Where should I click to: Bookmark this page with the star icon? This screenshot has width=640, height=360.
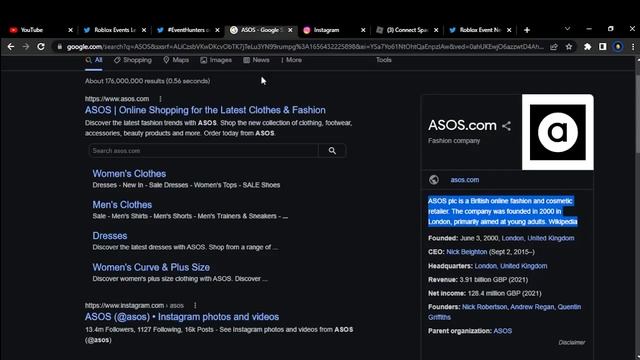coord(569,47)
